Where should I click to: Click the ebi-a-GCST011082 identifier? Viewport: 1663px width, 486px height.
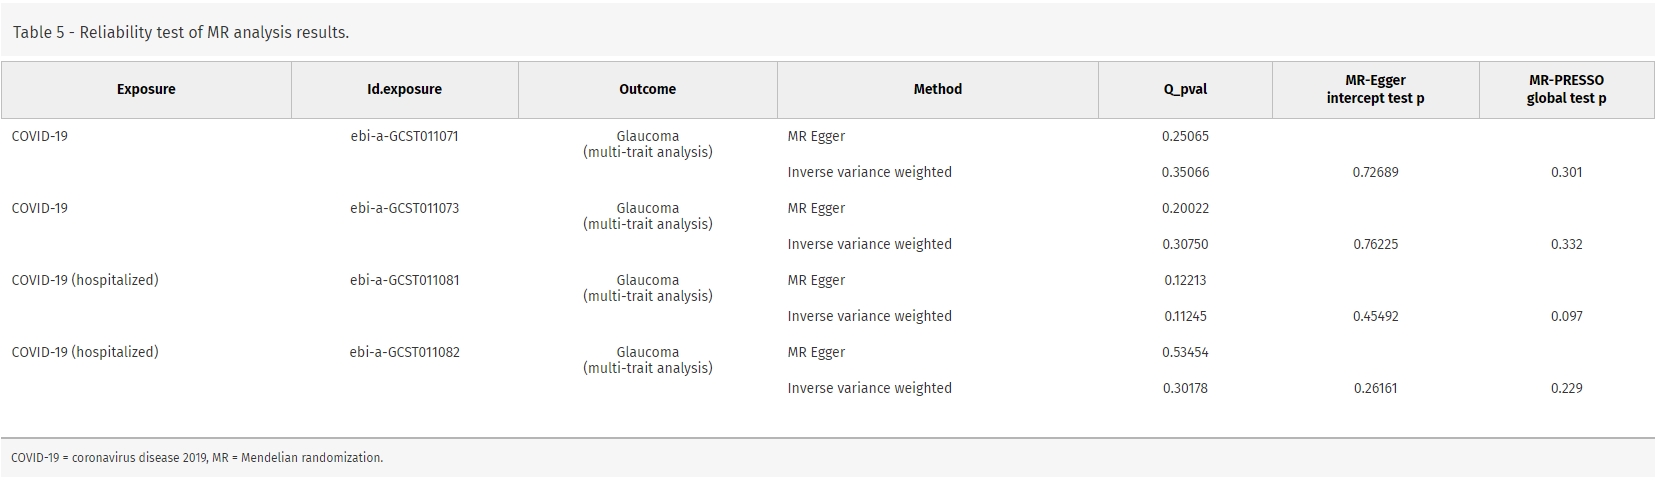tap(404, 352)
